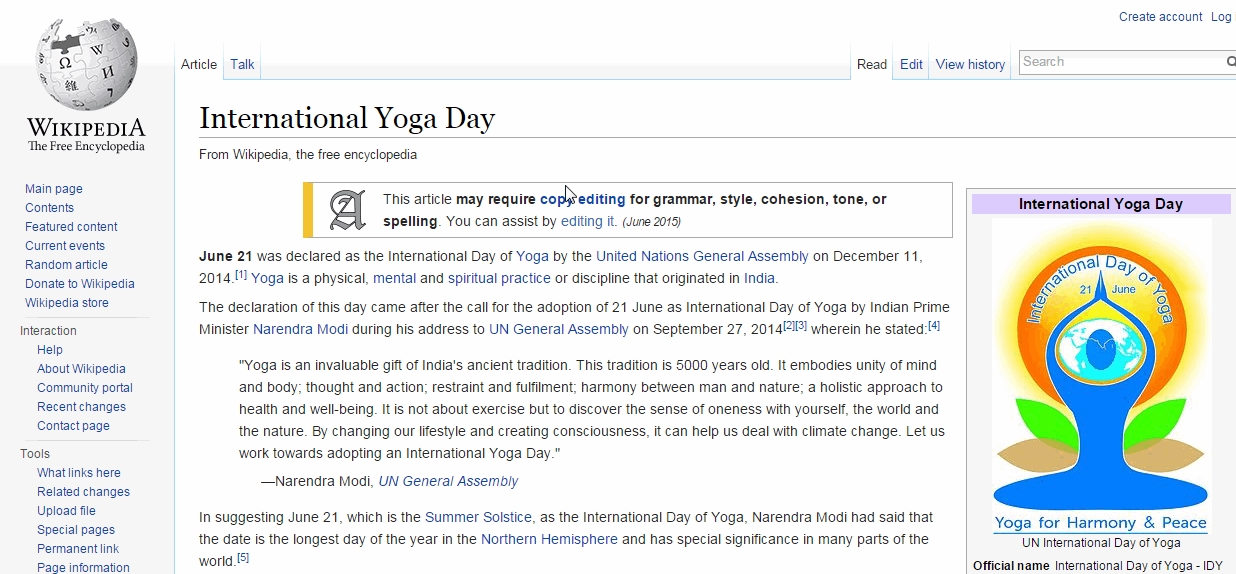
Task: Click the 'editing it' link
Action: tap(588, 221)
